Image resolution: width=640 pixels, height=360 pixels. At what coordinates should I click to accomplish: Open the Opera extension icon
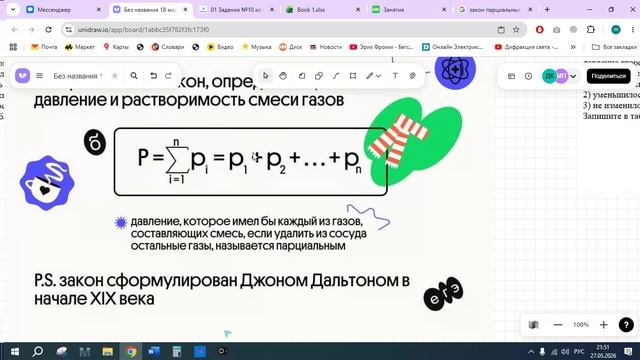tap(540, 29)
